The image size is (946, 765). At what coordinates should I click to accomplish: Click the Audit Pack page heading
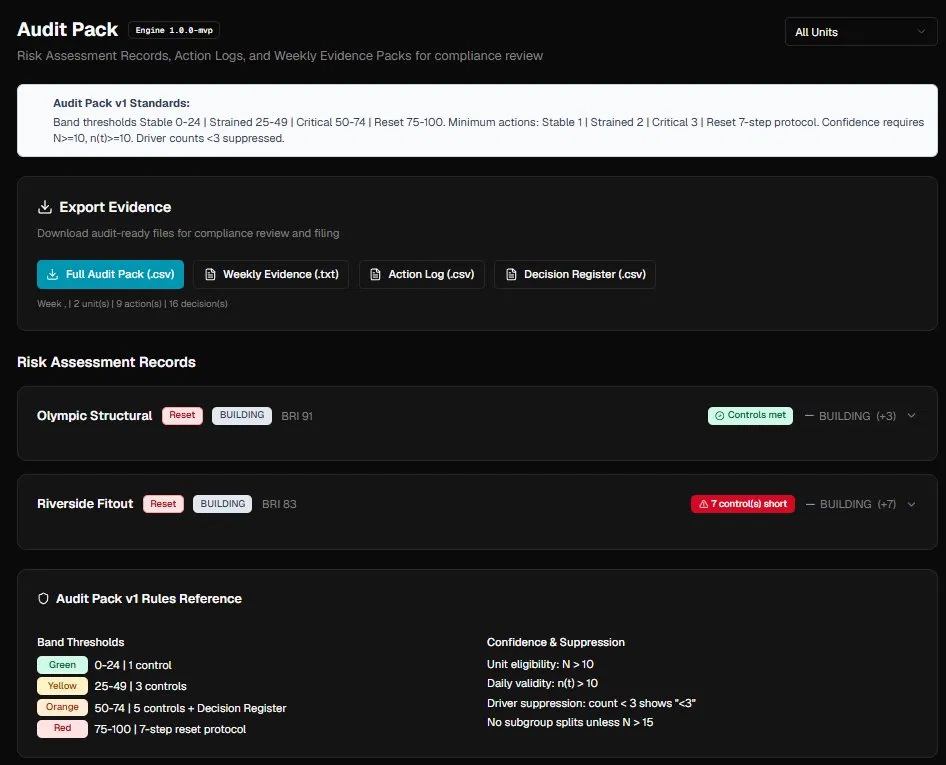coord(68,30)
